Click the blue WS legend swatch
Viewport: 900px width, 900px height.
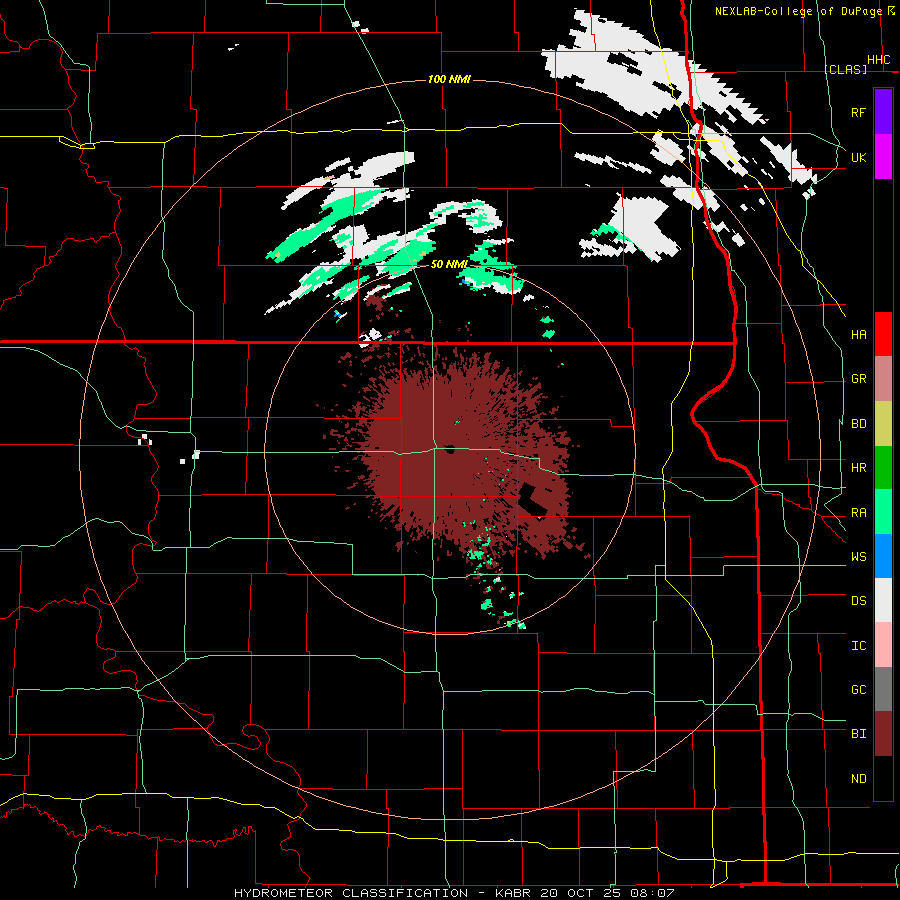(x=883, y=556)
